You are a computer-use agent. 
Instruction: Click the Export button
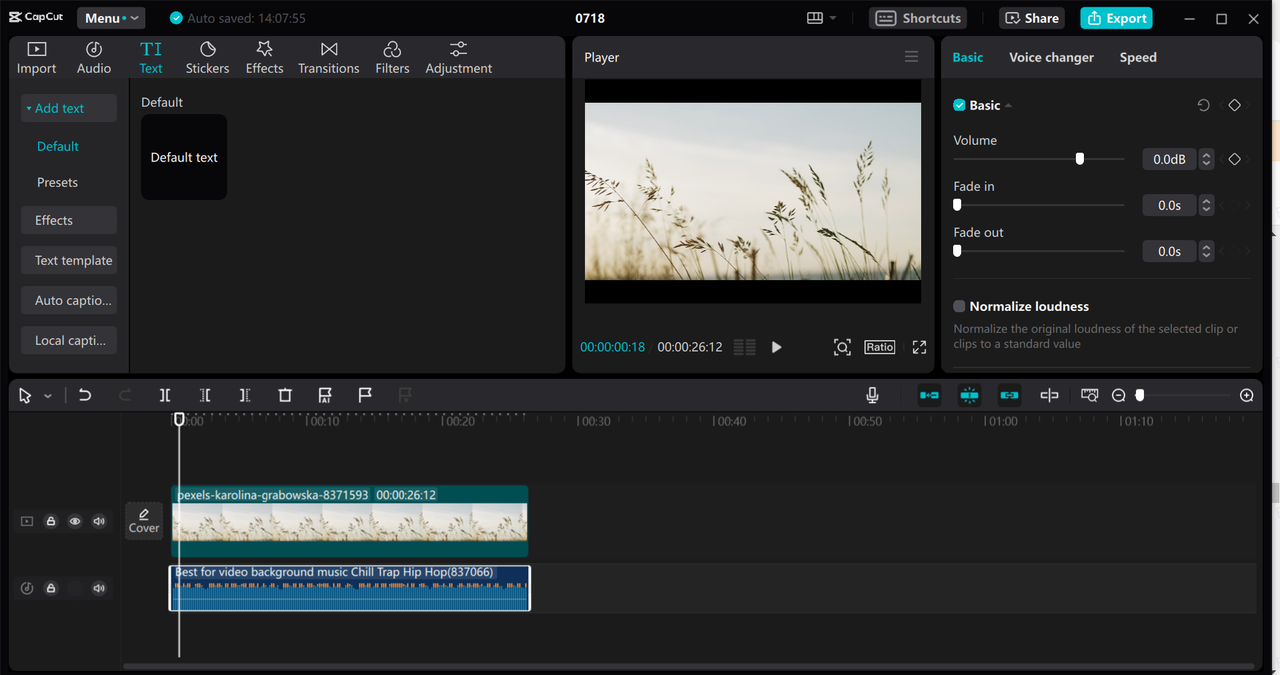[x=1116, y=18]
